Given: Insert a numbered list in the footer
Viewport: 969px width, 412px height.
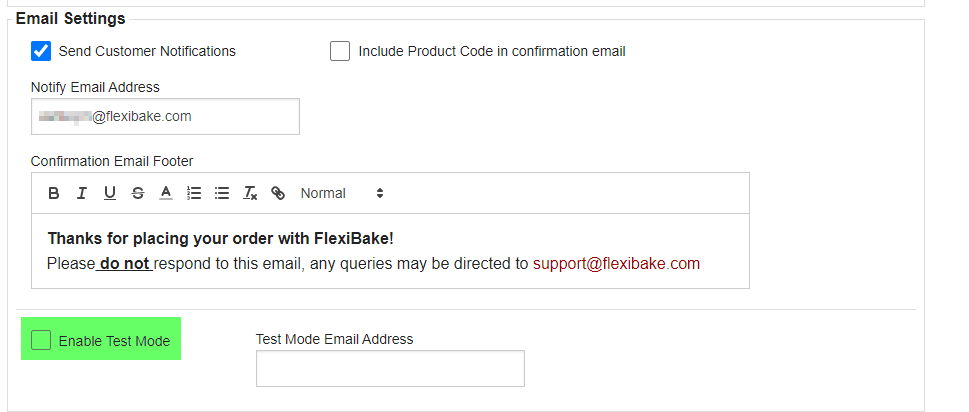Looking at the screenshot, I should [x=194, y=193].
